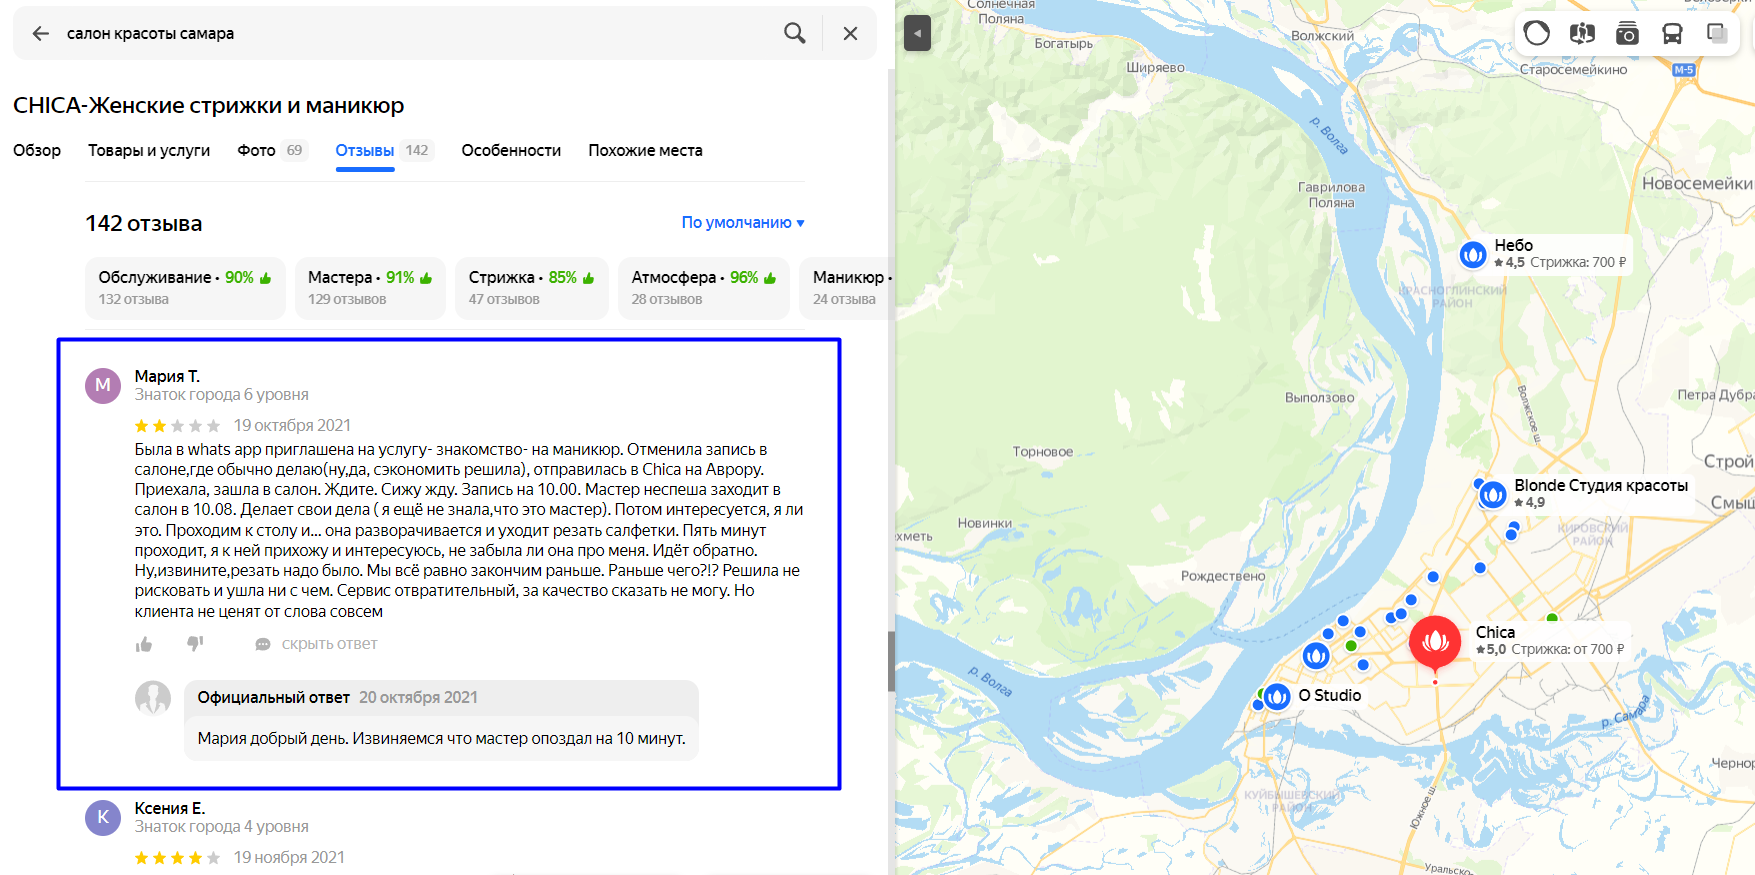Image resolution: width=1755 pixels, height=875 pixels.
Task: Click the review date 19 ноября 2021
Action: pyautogui.click(x=289, y=858)
